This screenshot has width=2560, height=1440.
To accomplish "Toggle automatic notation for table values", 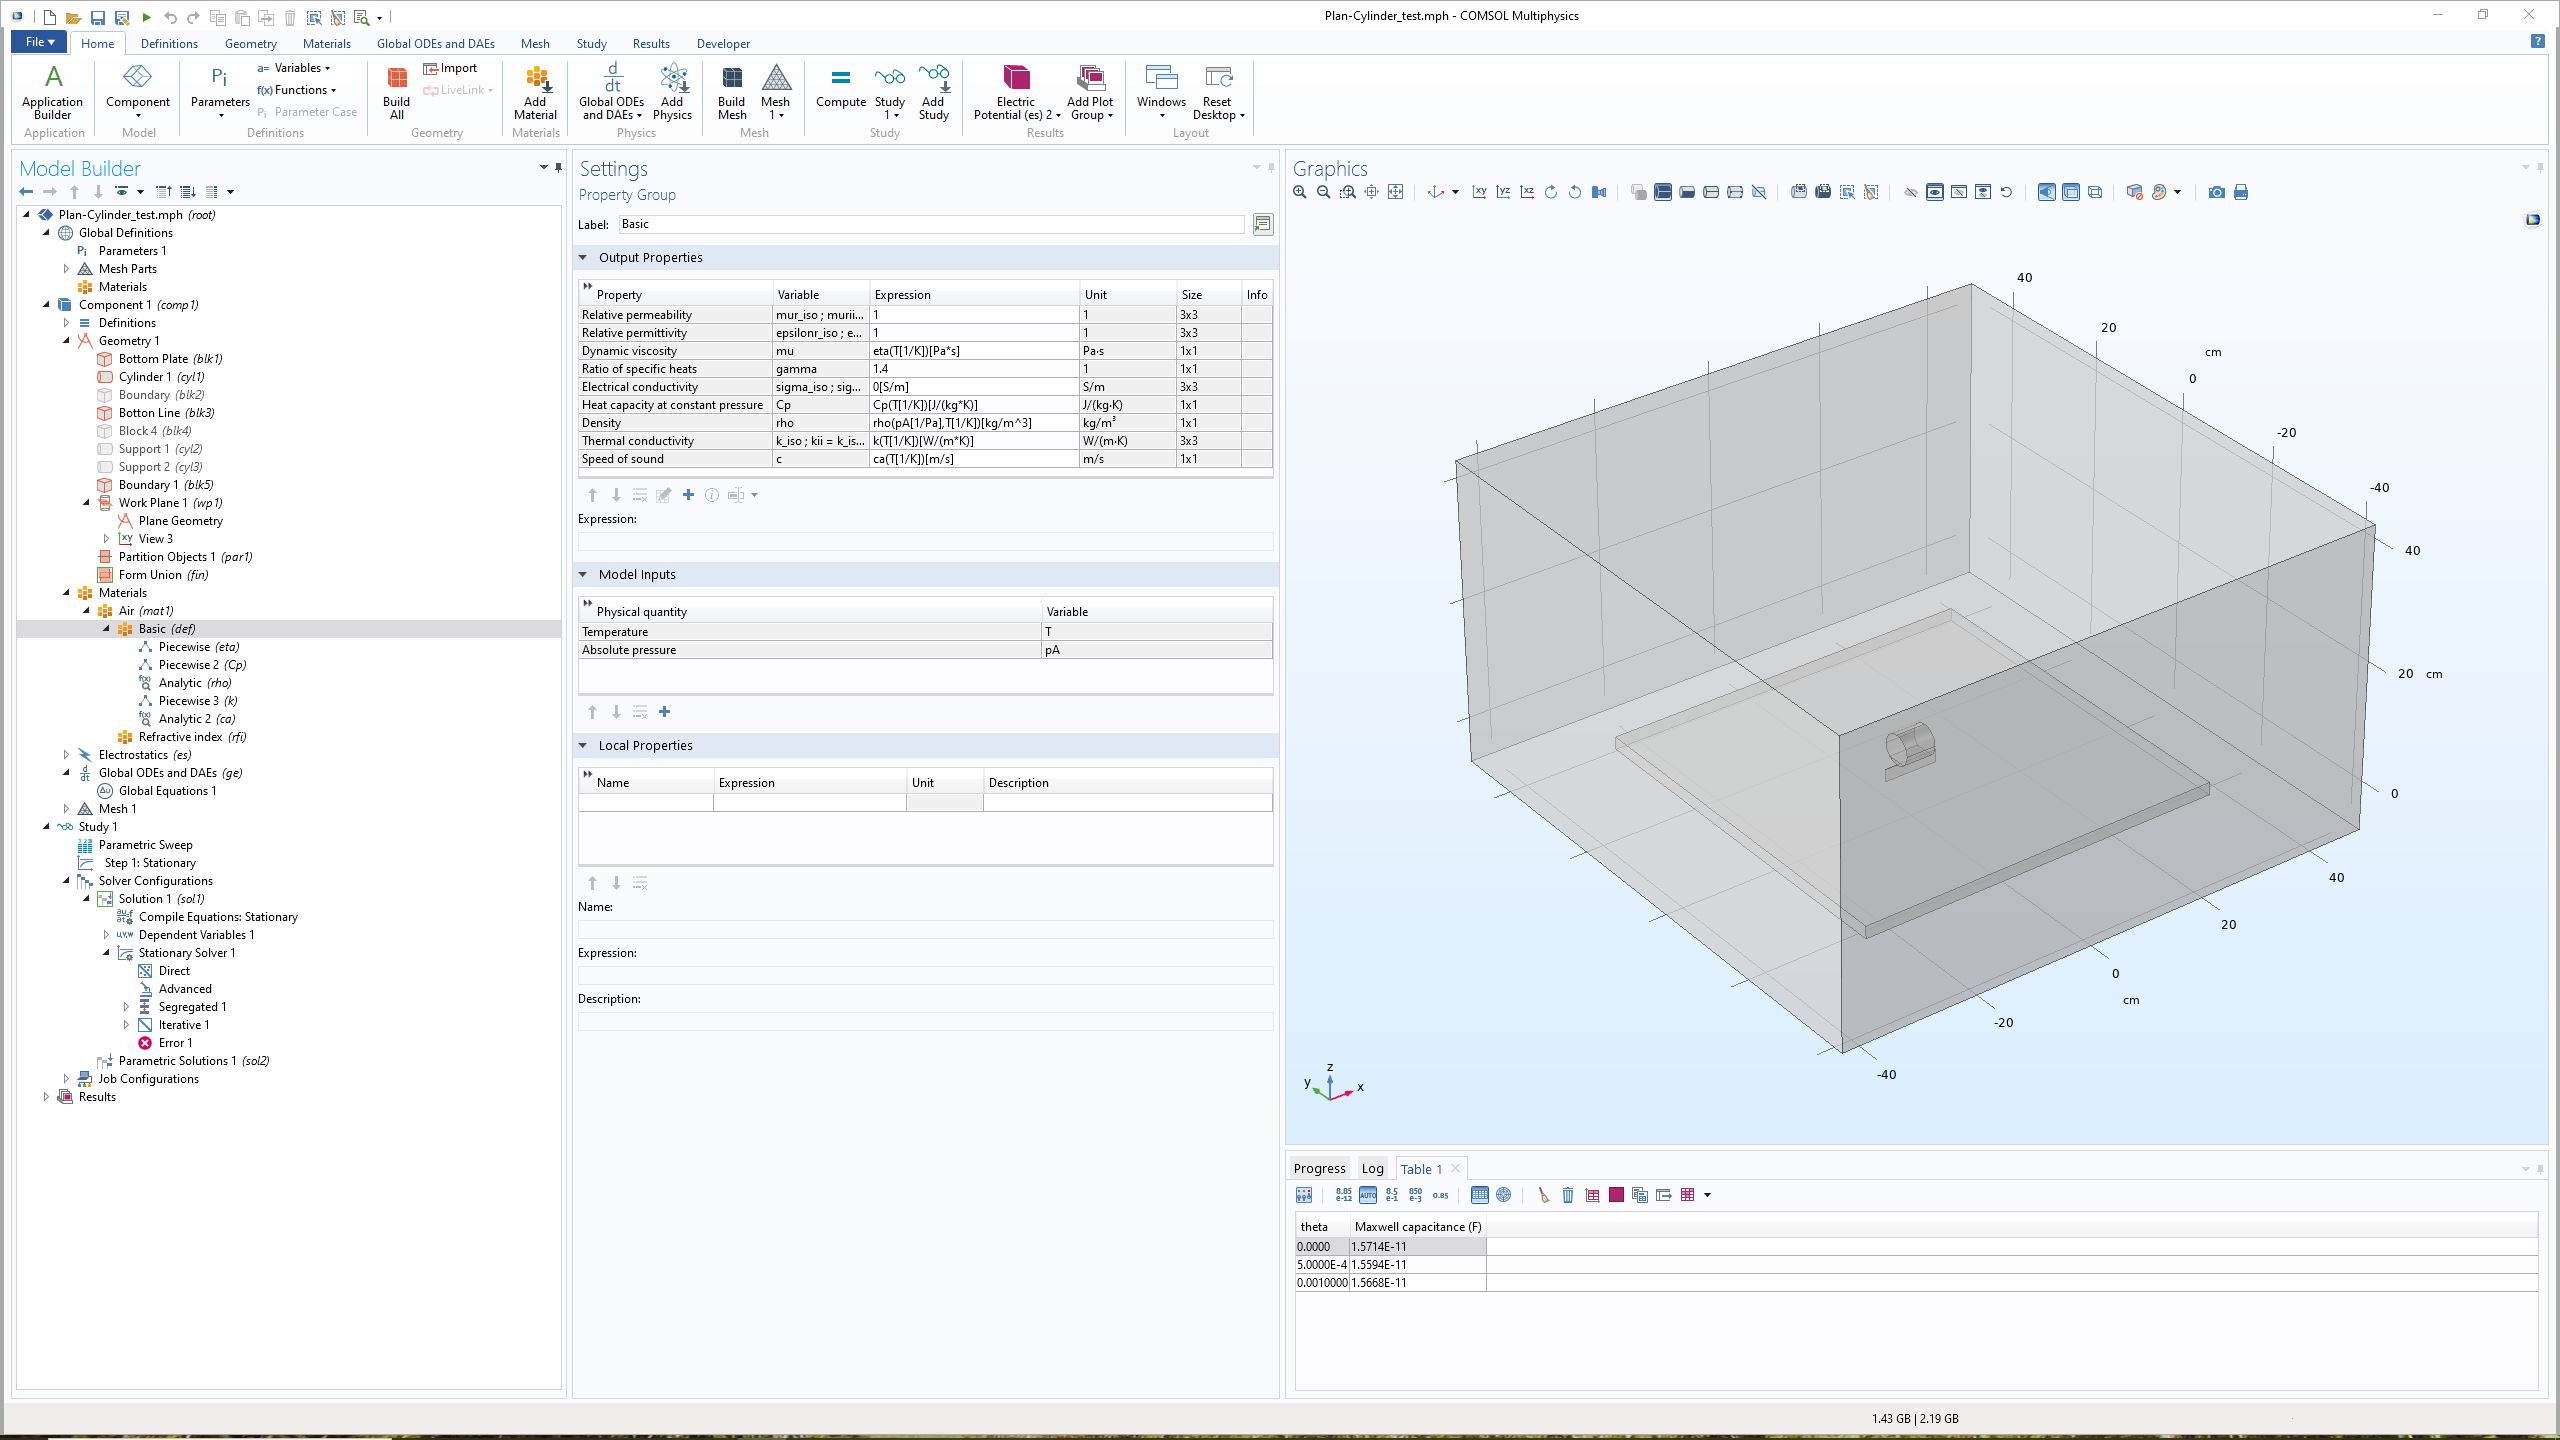I will point(1367,1195).
